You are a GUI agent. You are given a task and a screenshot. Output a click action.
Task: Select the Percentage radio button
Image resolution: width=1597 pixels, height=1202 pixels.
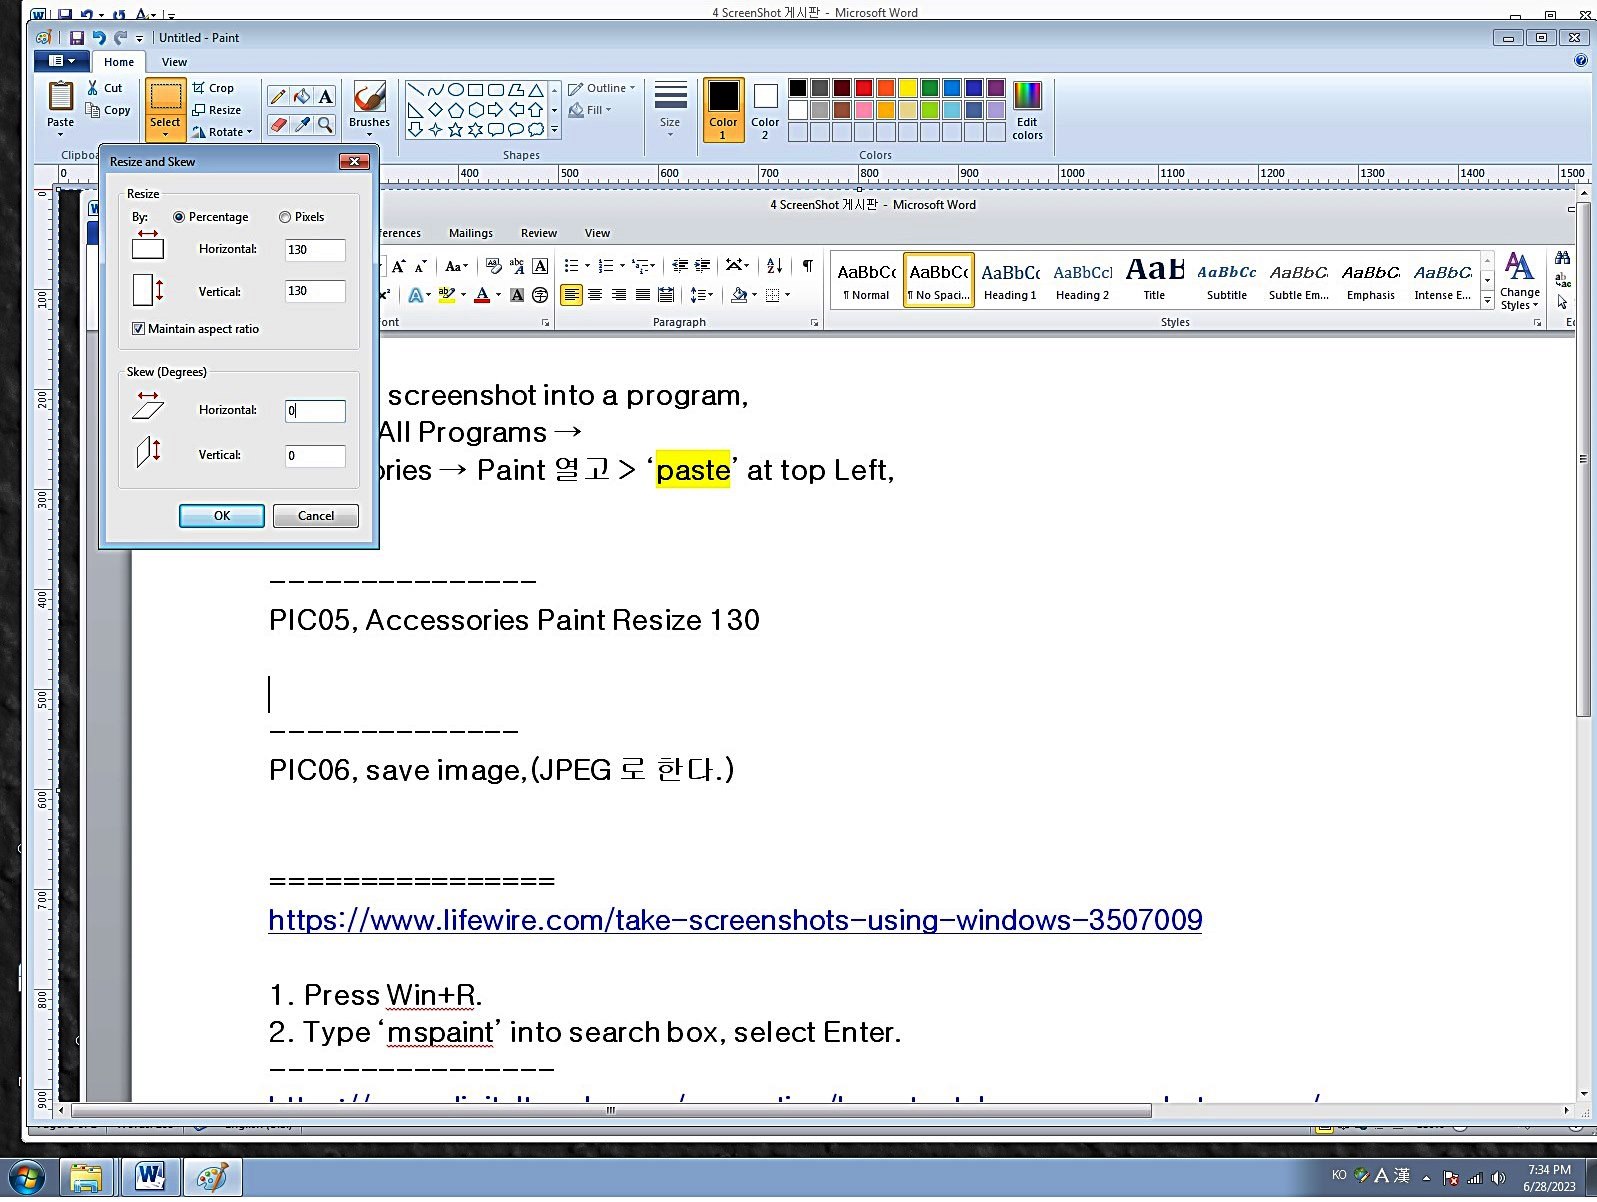[179, 217]
